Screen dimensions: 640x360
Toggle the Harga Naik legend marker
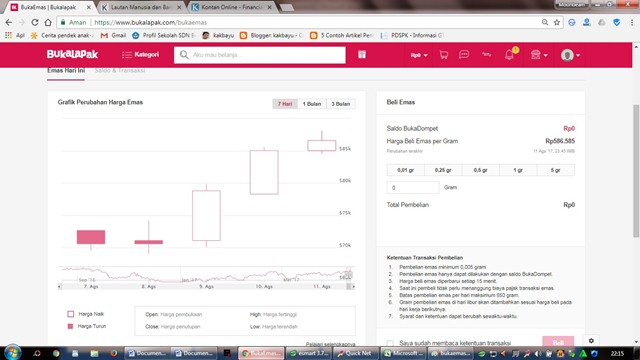click(x=71, y=314)
